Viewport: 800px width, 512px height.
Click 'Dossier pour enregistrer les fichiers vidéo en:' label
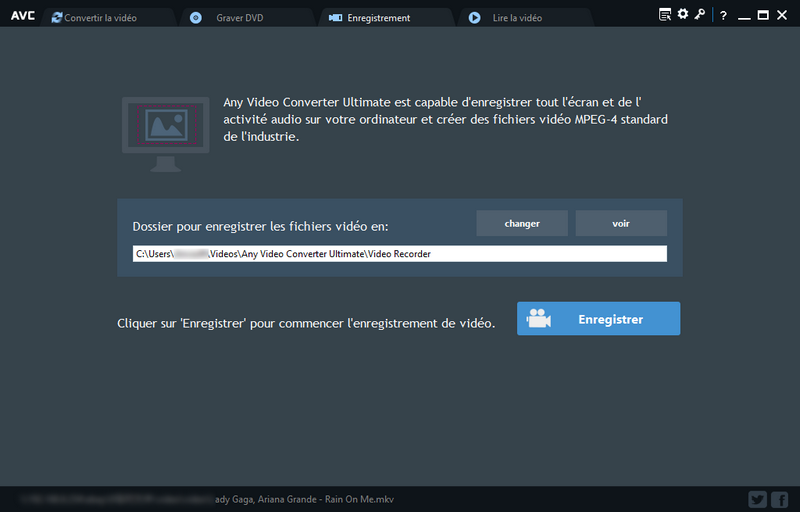[x=260, y=226]
